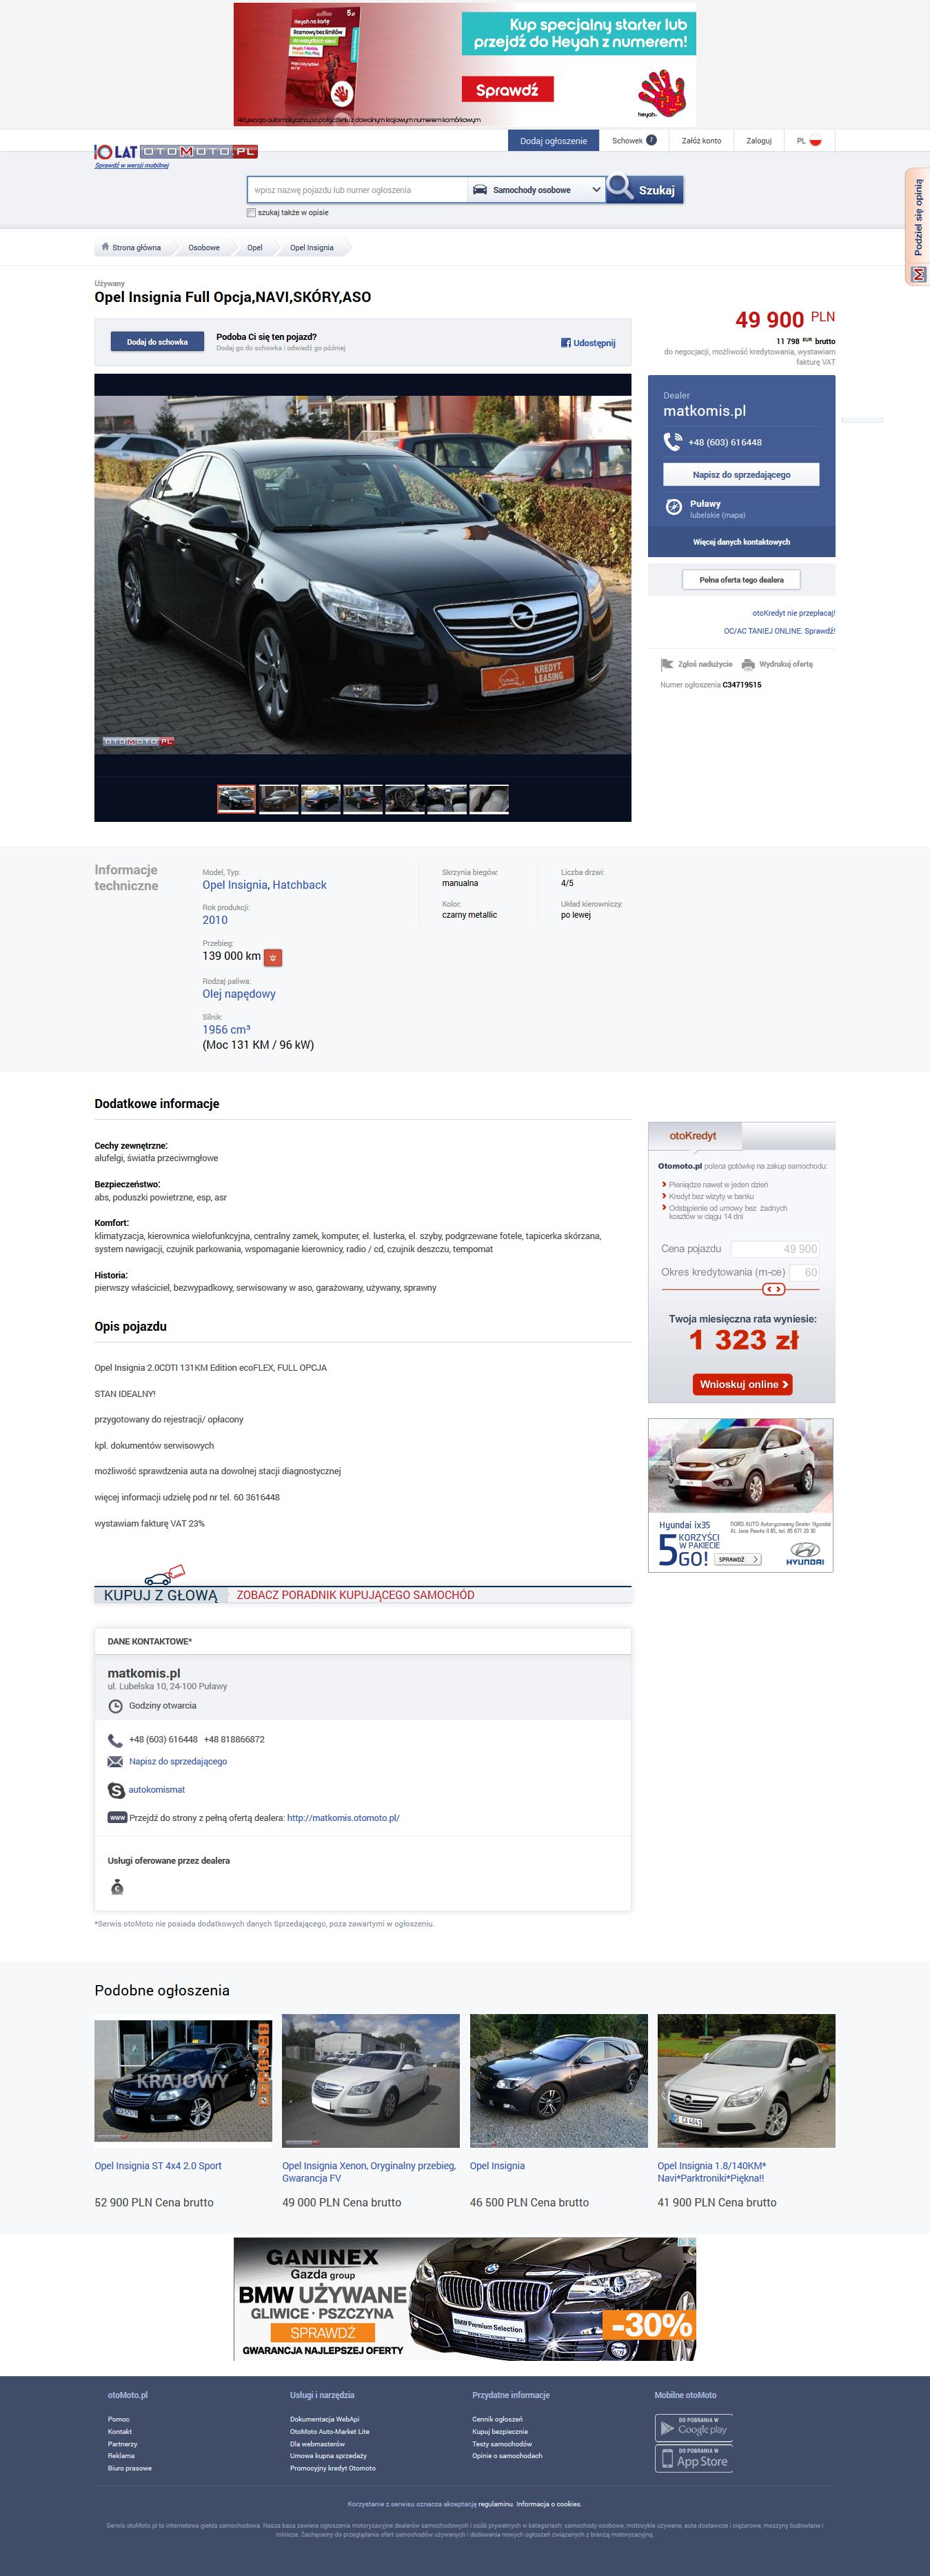Image resolution: width=930 pixels, height=2576 pixels.
Task: Select the last gallery thumbnail
Action: (x=489, y=799)
